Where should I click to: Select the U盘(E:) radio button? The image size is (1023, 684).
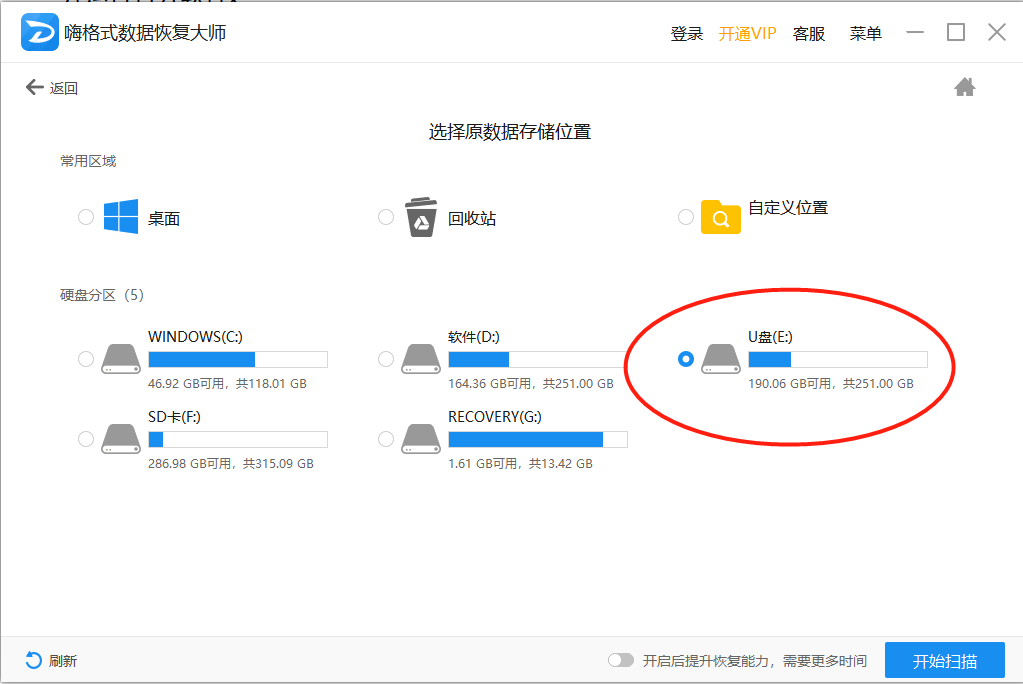[686, 359]
